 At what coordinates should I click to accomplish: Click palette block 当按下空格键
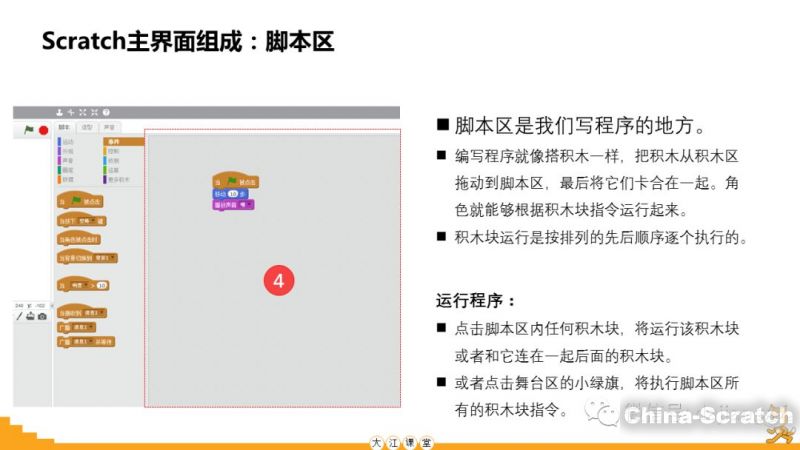coord(82,220)
